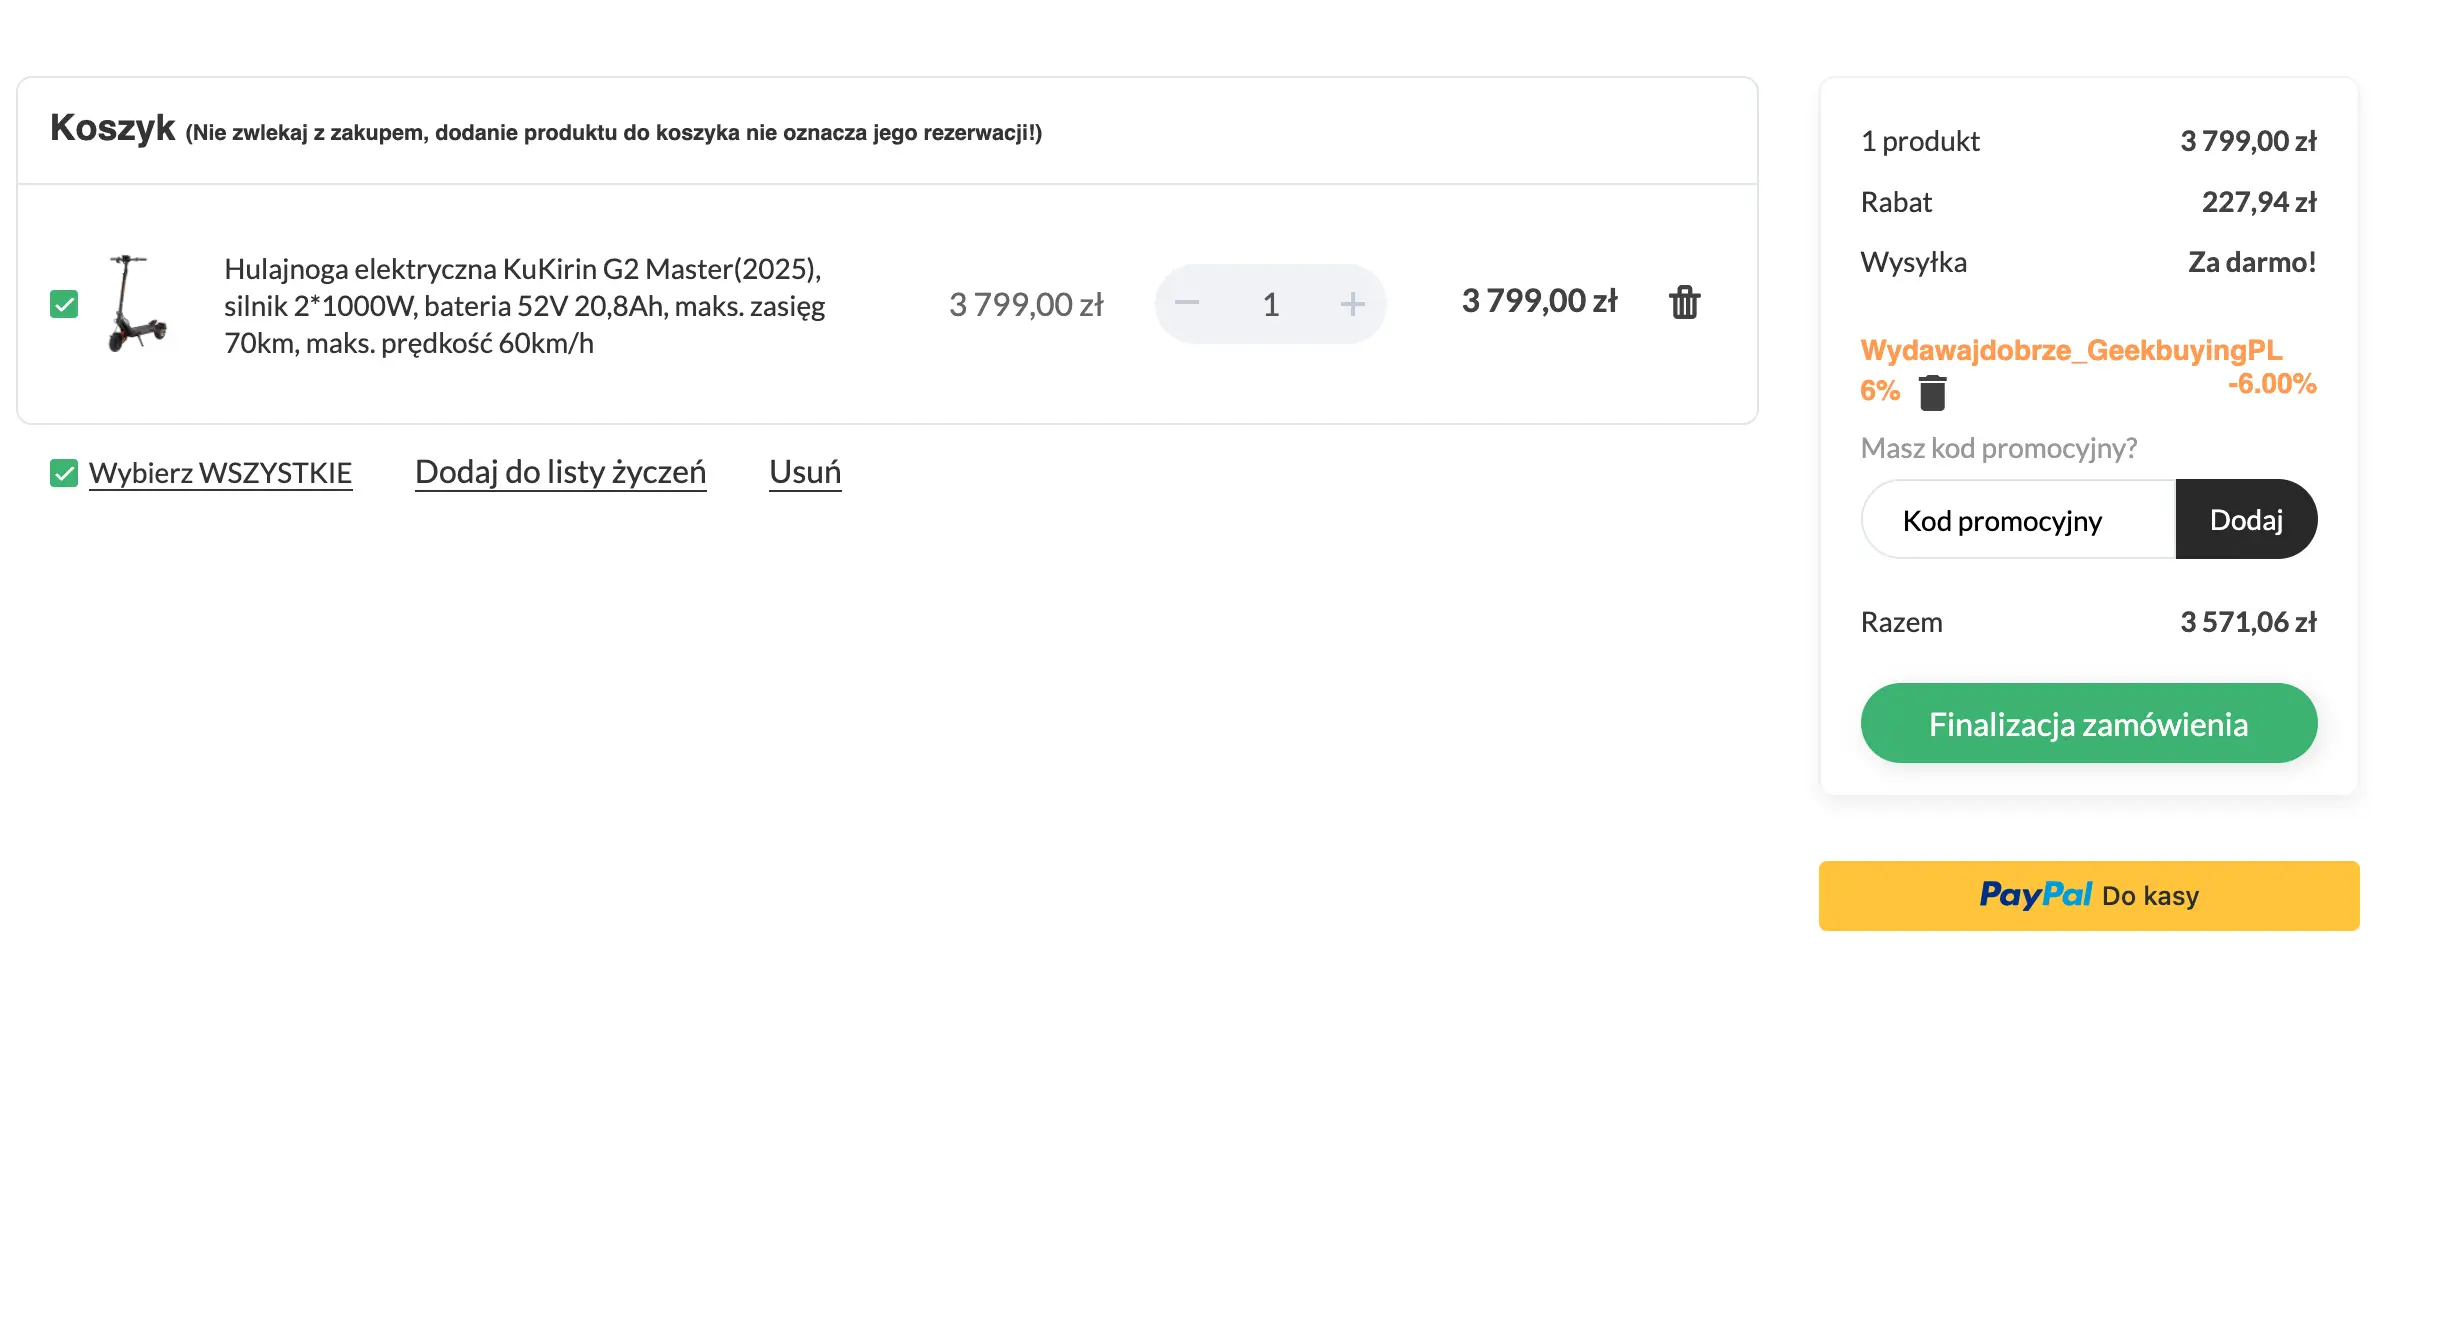This screenshot has height=1342, width=2444.
Task: Open the KuKirin scooter product thumbnail
Action: pyautogui.click(x=138, y=304)
